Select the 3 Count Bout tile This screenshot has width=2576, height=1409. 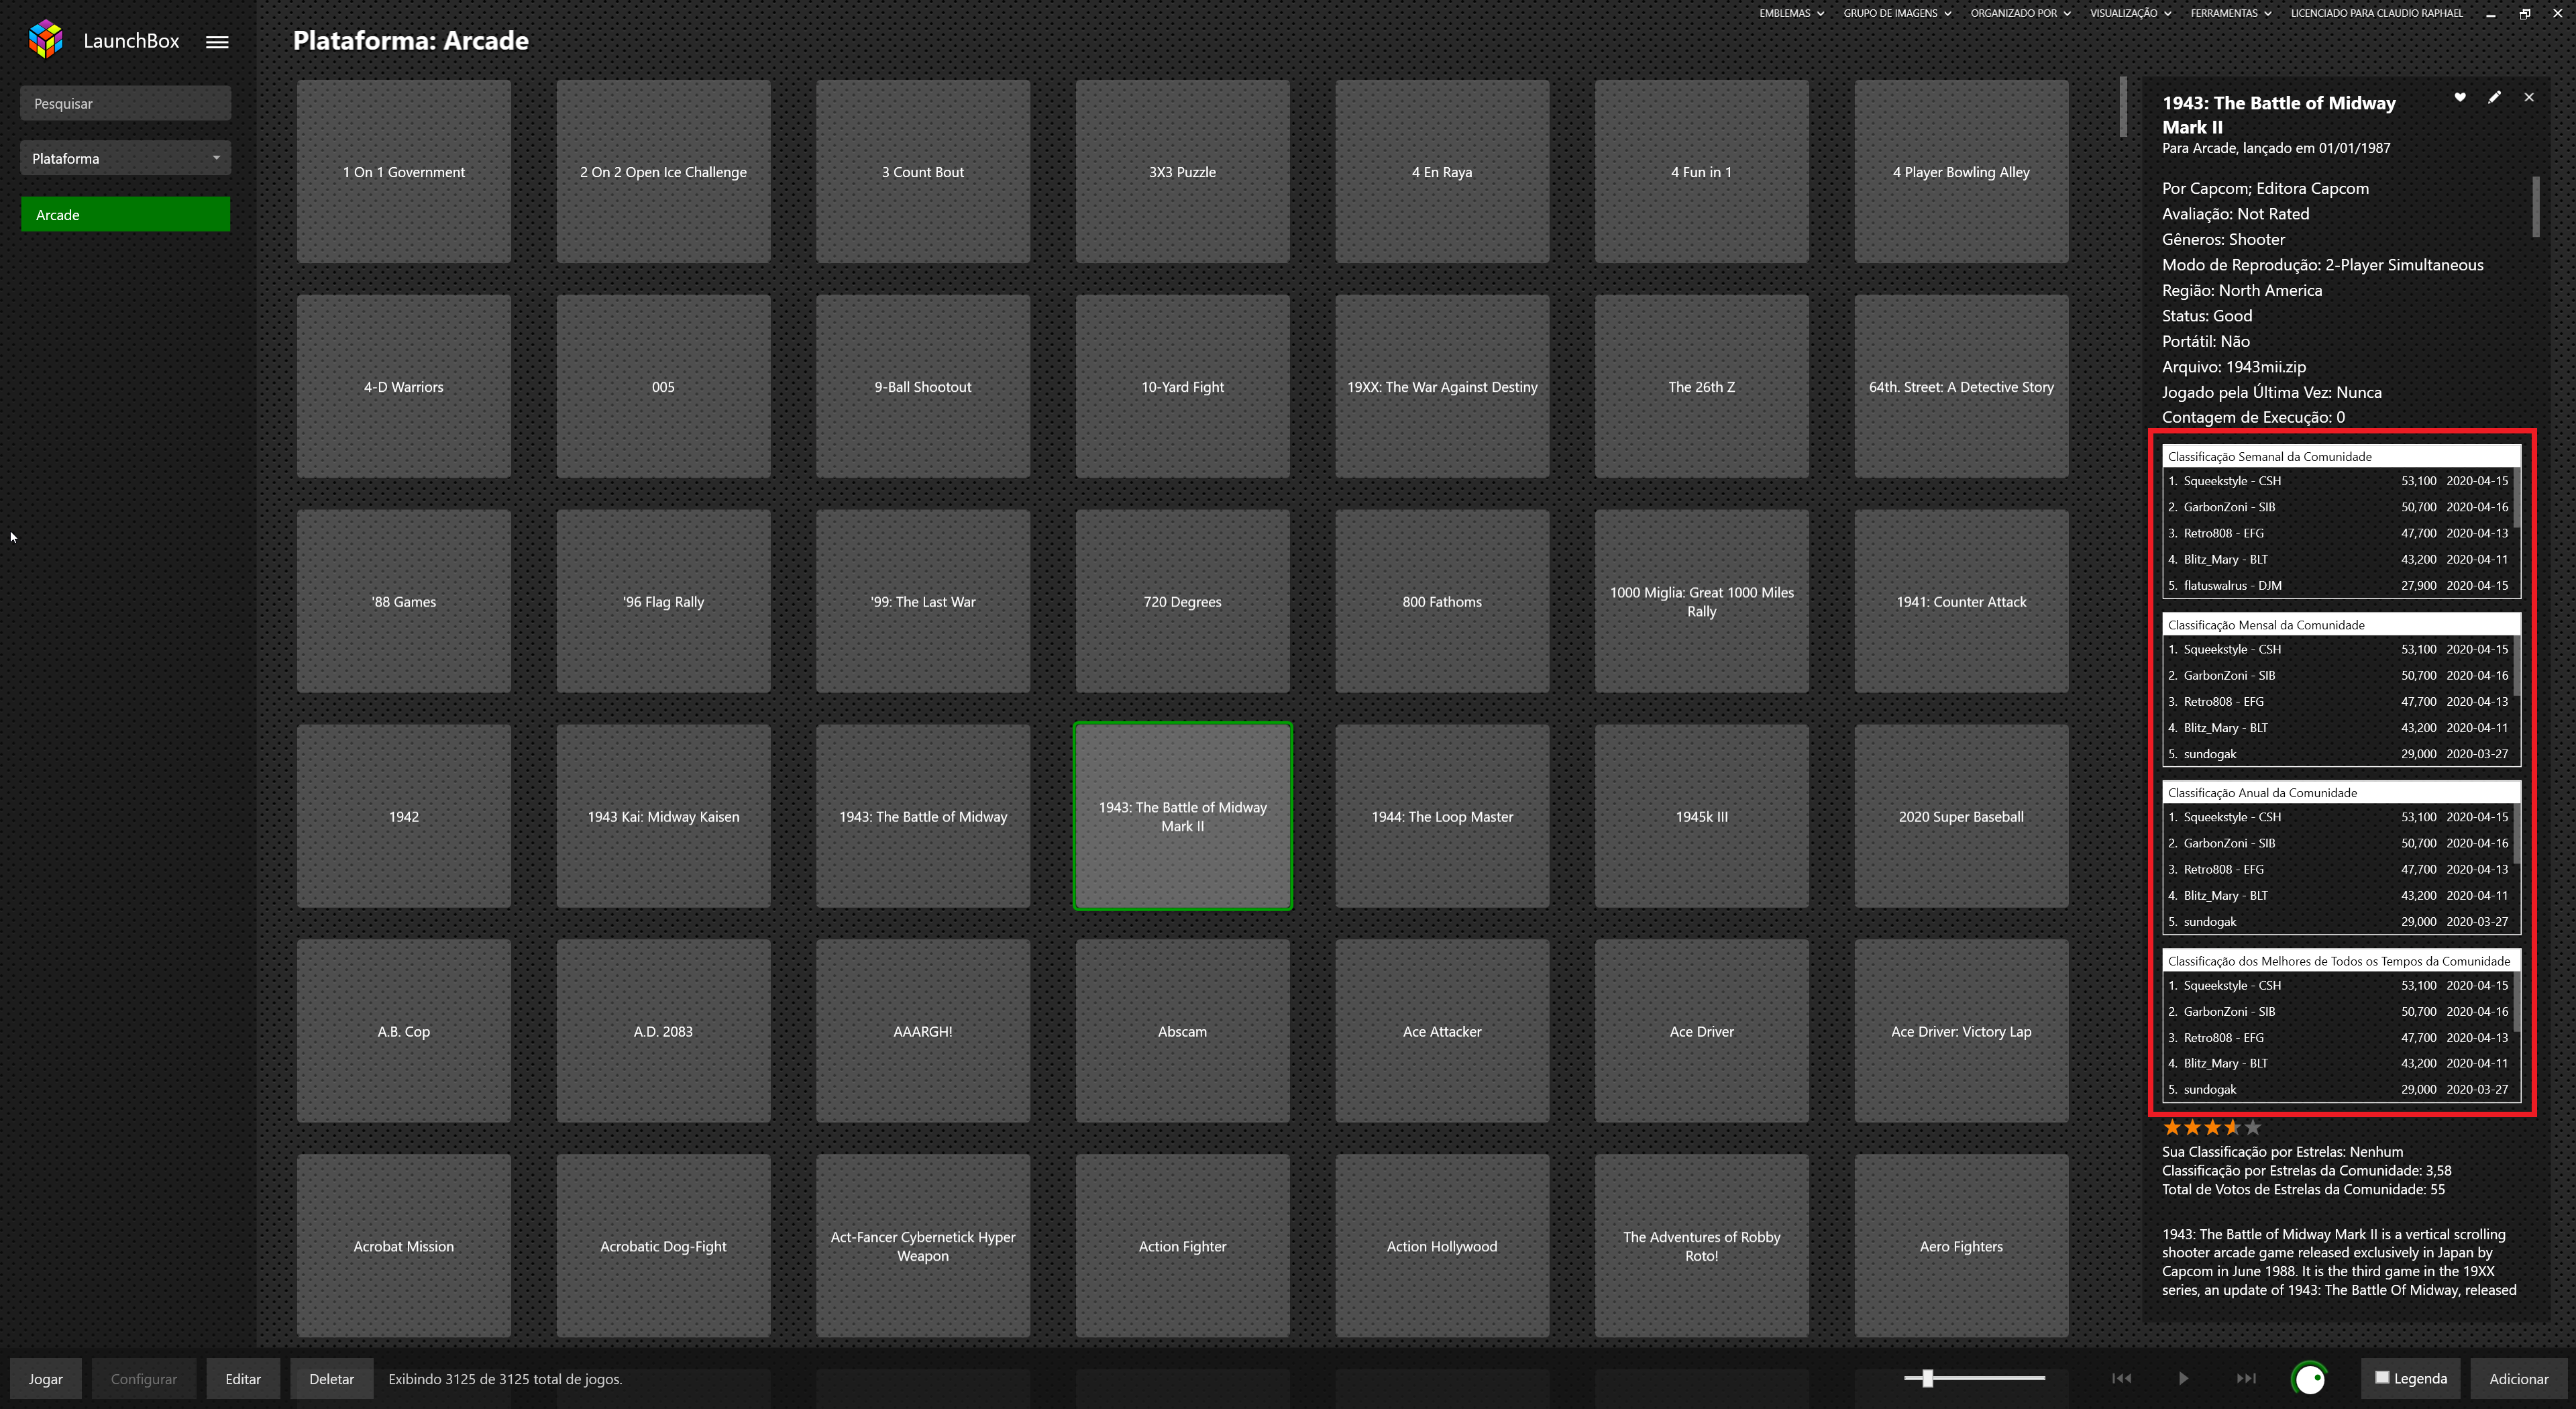923,172
